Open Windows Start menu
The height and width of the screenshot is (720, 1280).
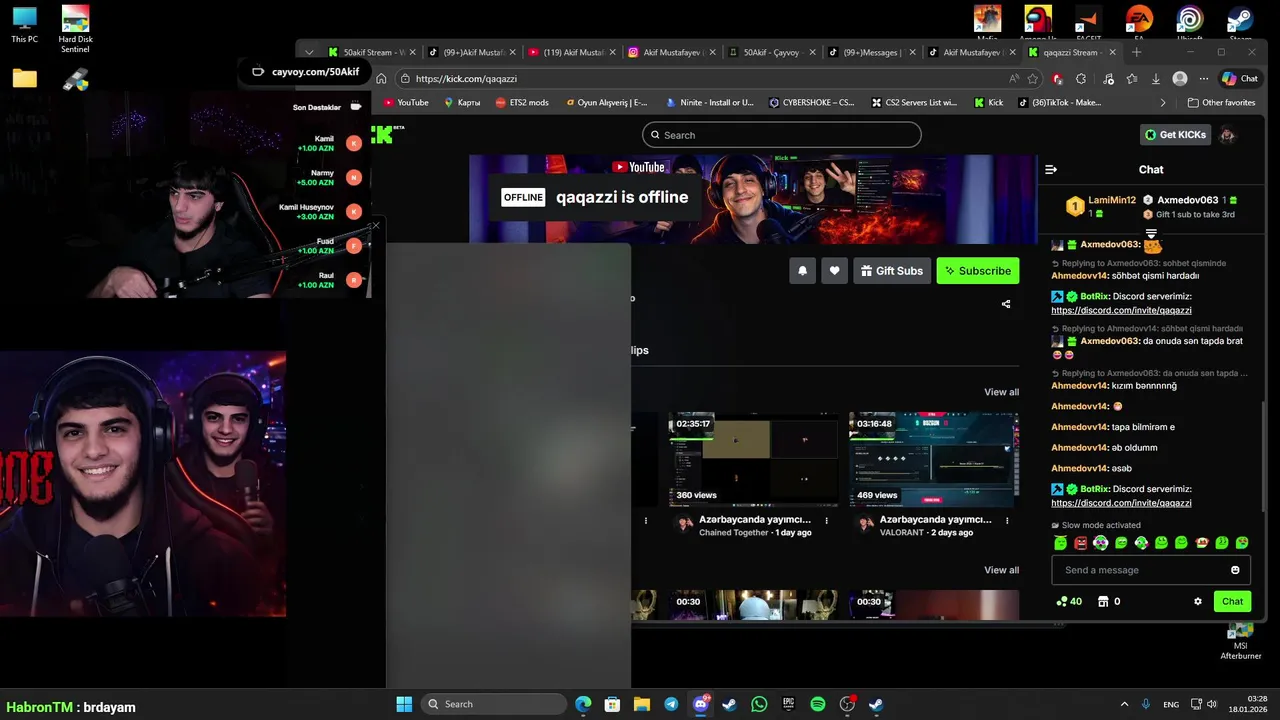[404, 704]
